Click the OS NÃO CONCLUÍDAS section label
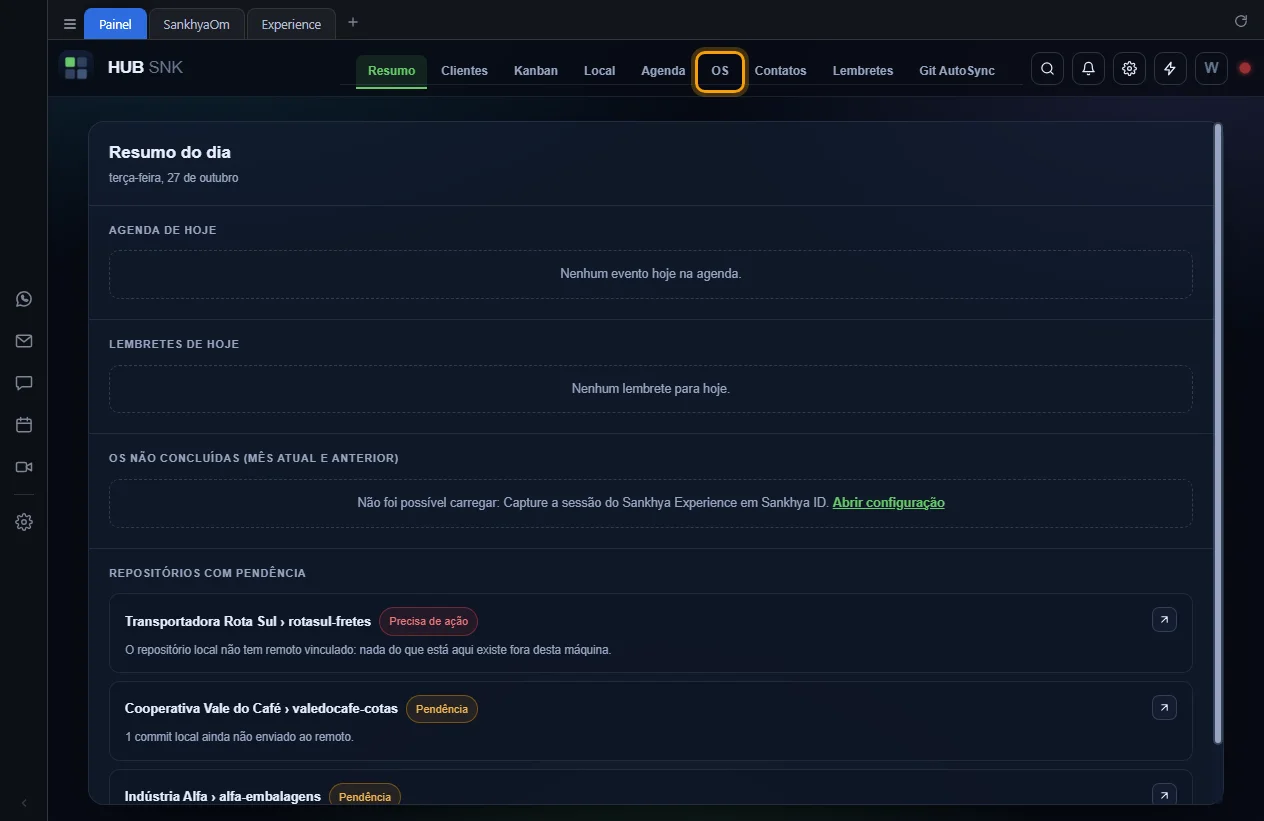1264x821 pixels. (x=254, y=458)
